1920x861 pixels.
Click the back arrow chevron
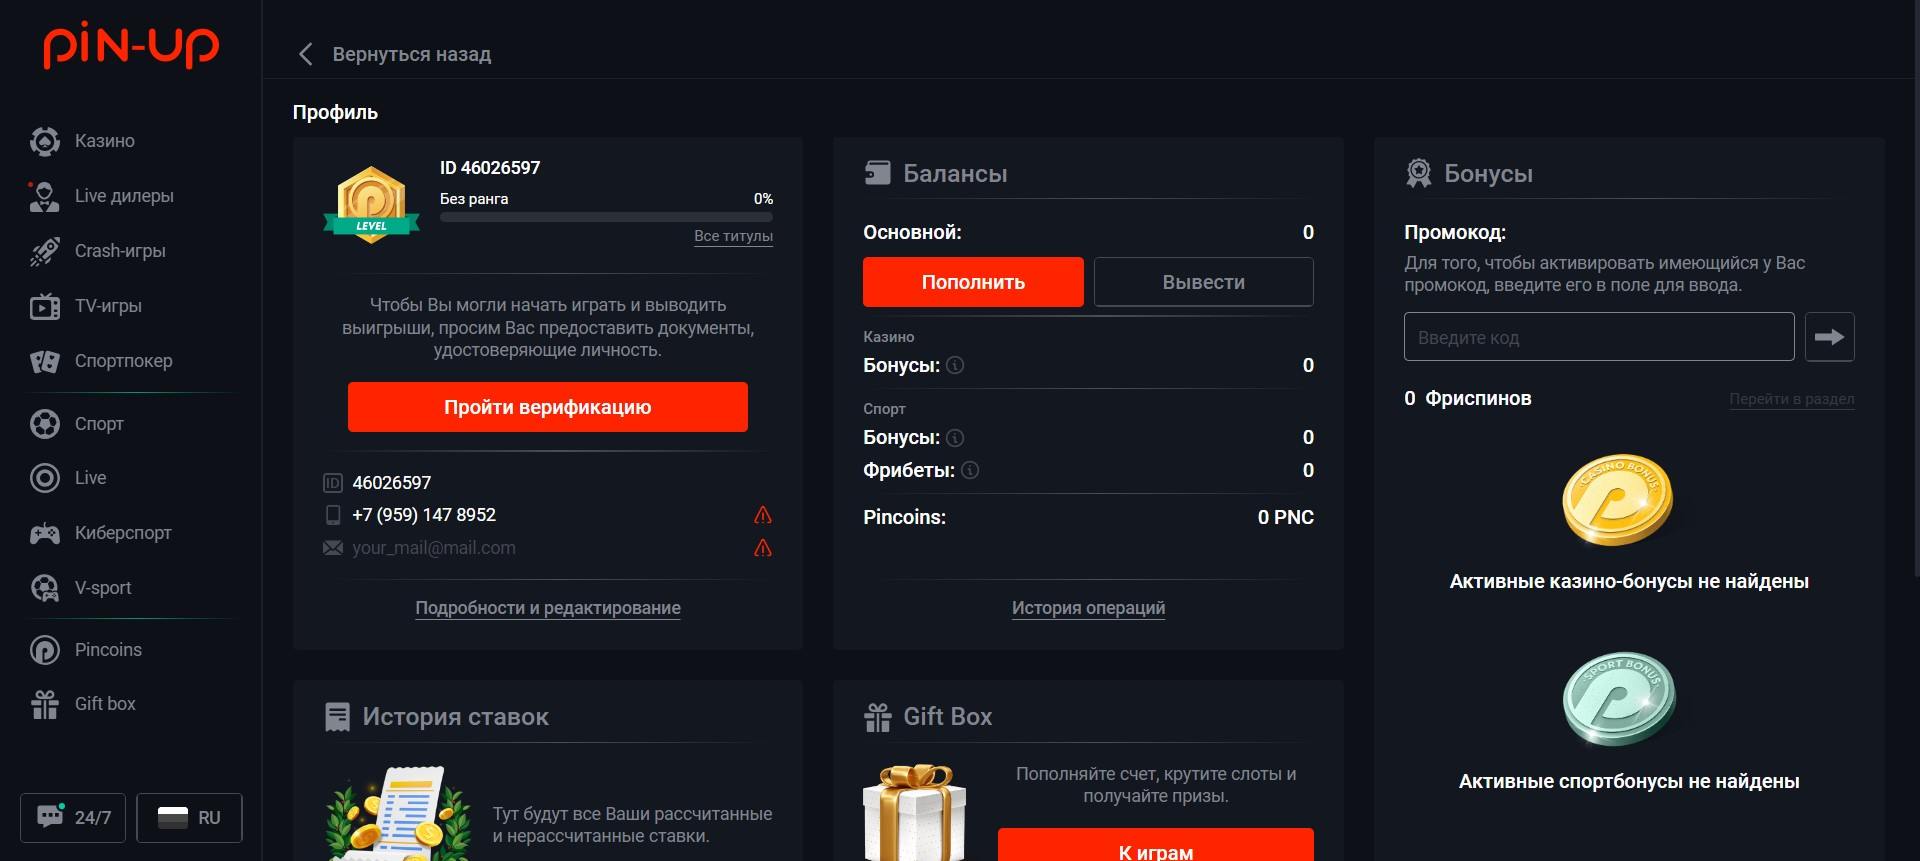pos(306,54)
